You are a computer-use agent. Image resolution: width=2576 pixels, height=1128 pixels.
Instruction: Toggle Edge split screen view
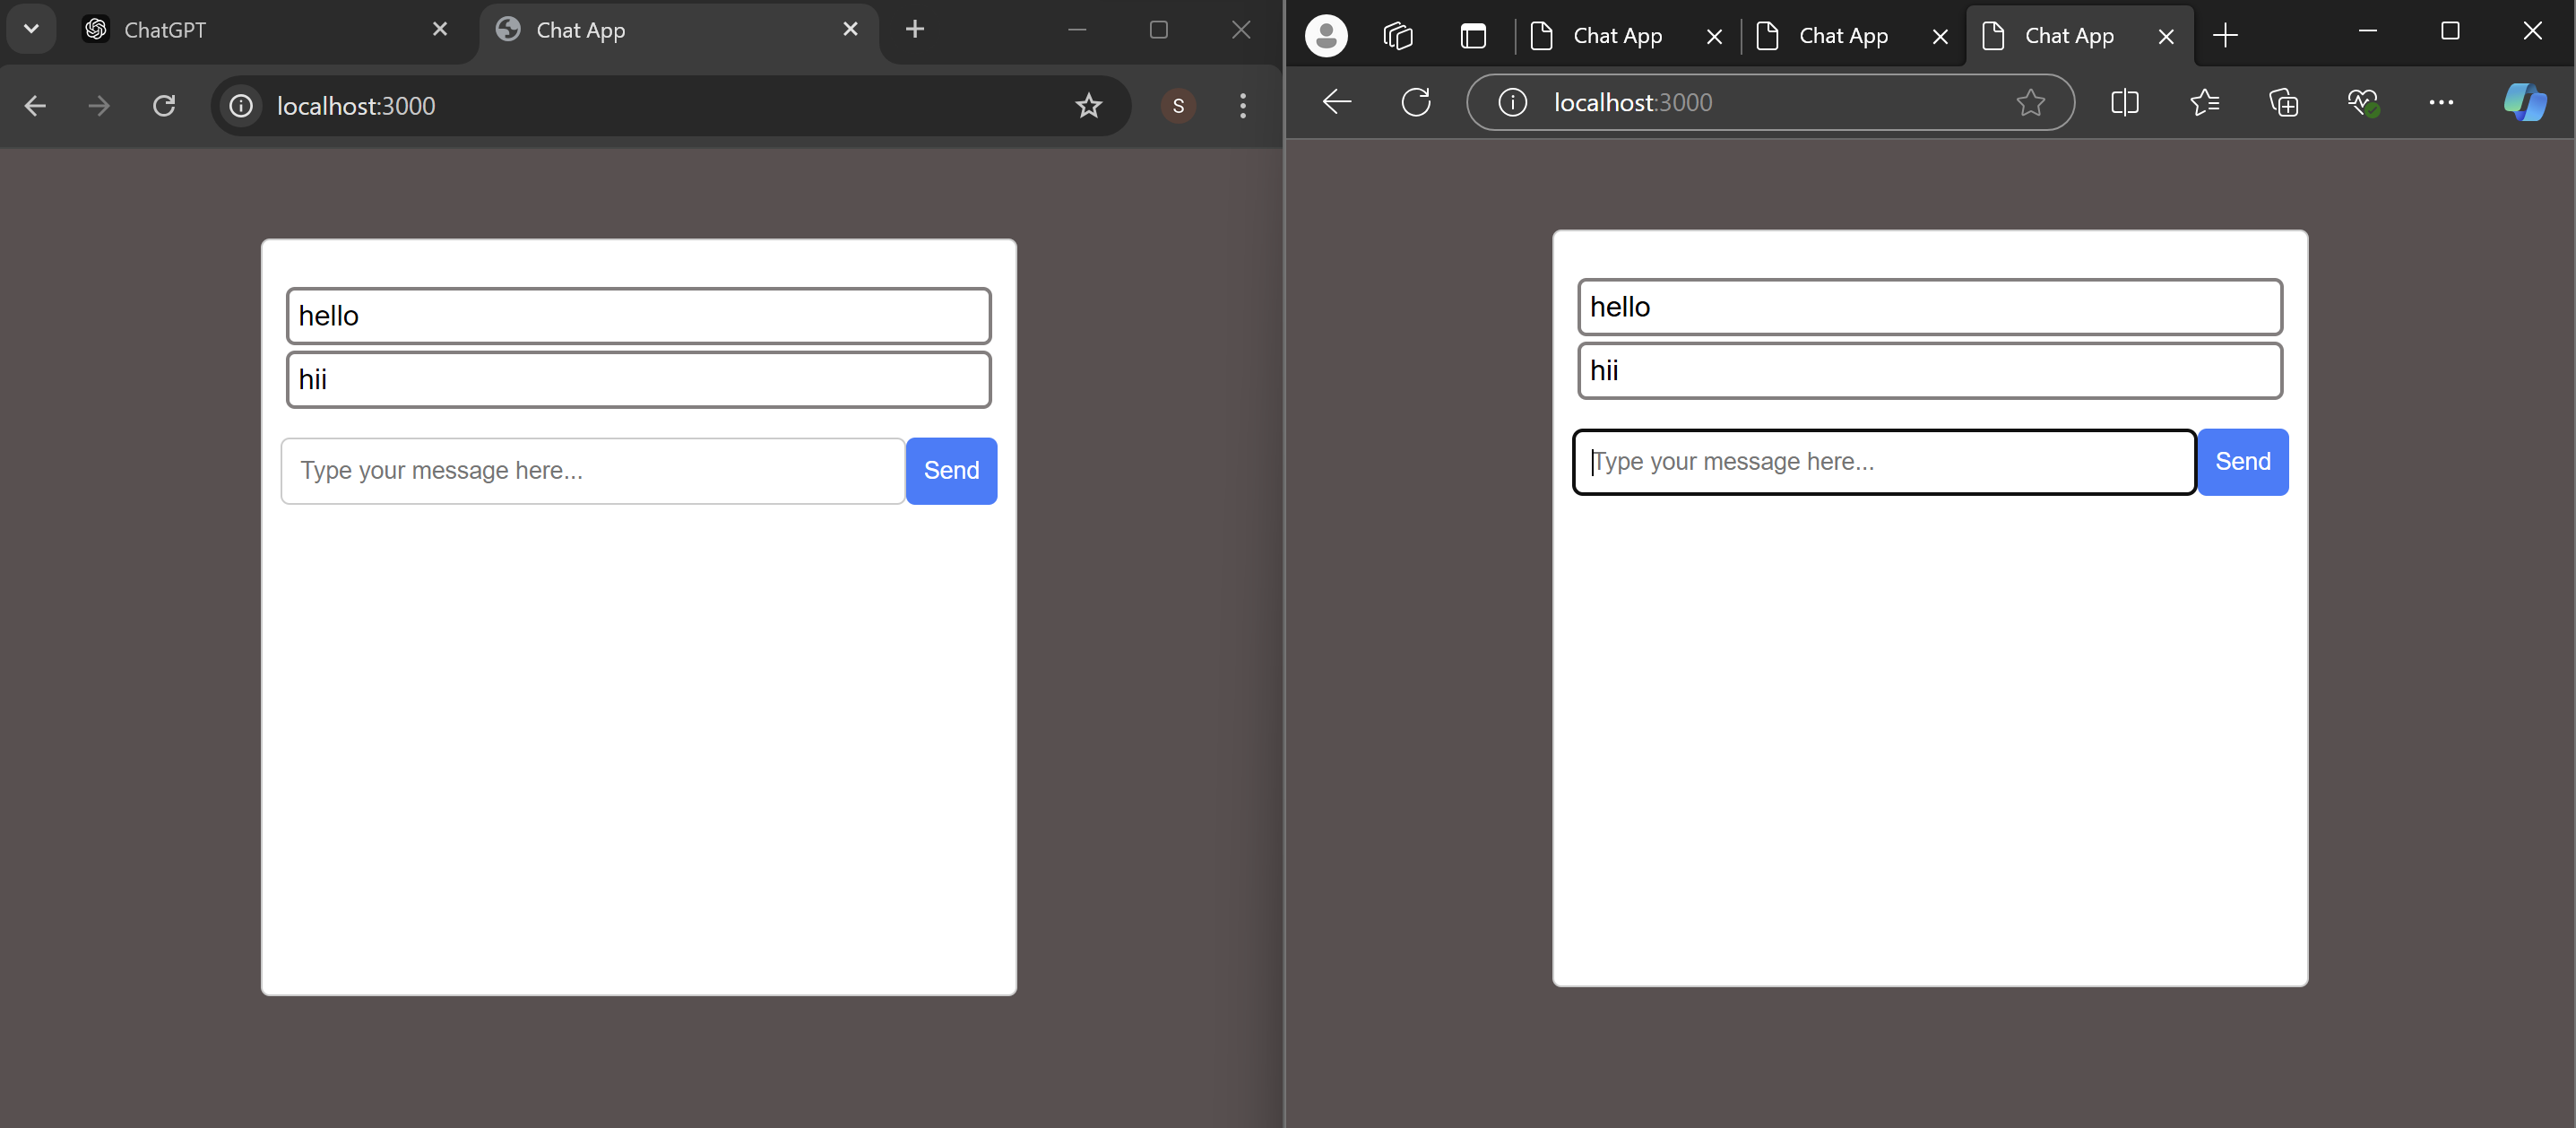coord(2124,102)
